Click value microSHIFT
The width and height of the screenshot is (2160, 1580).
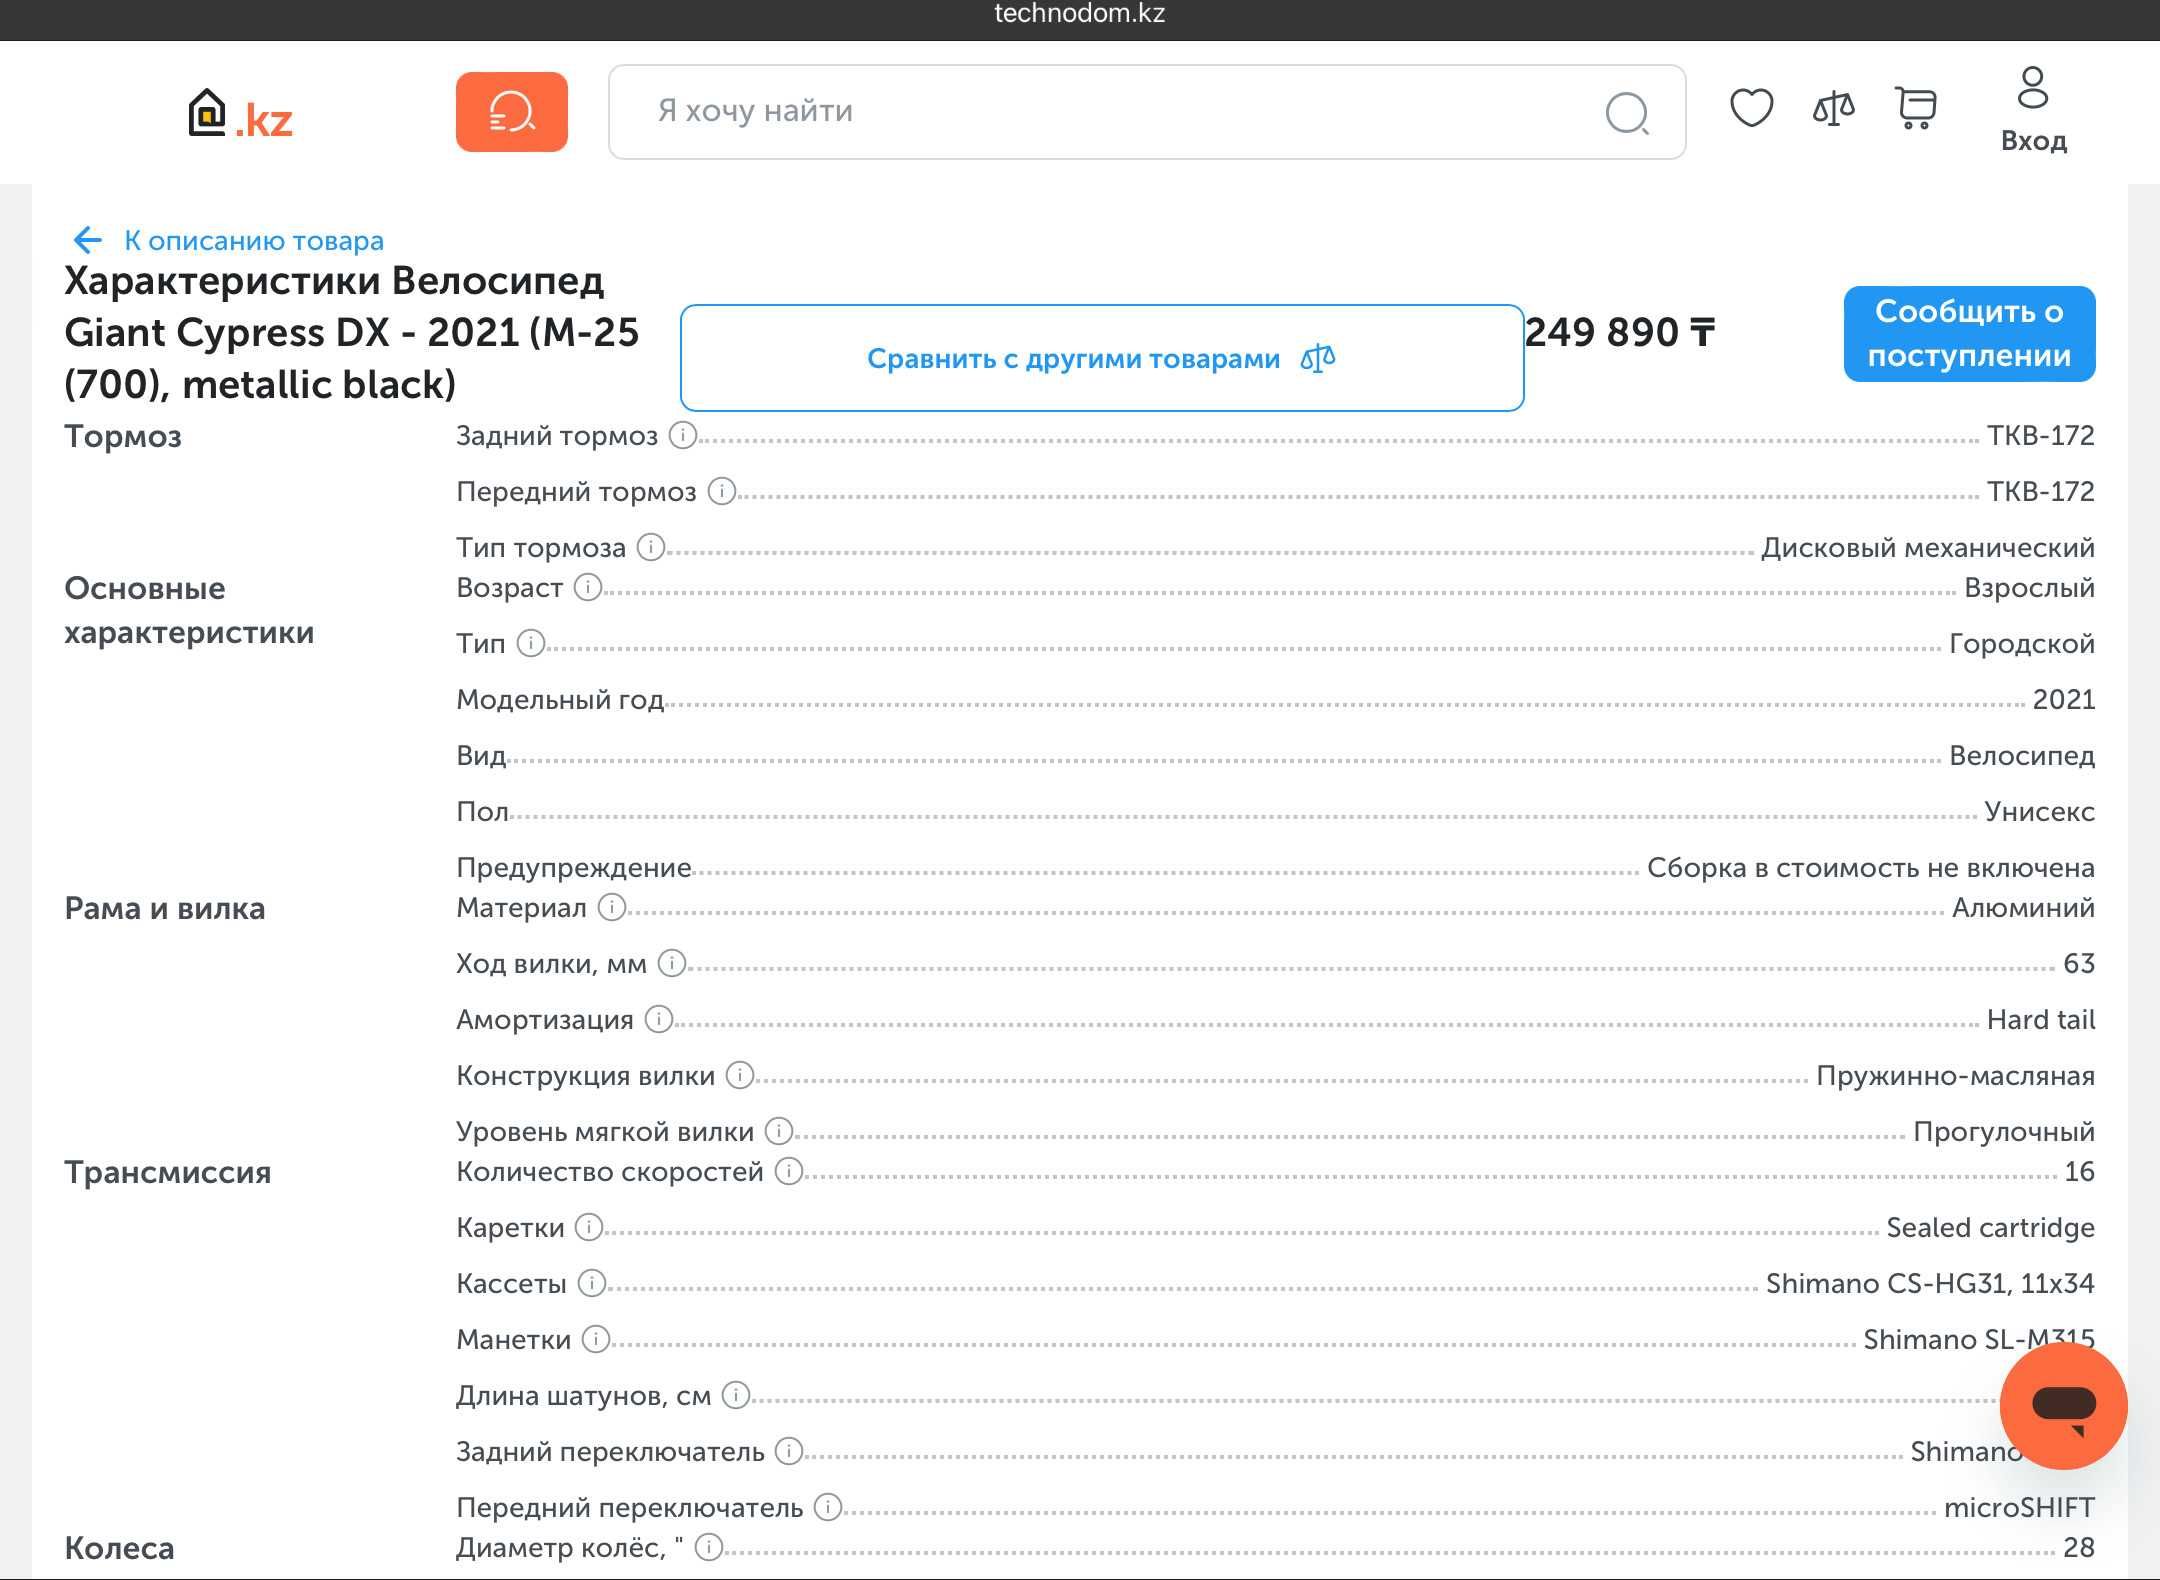point(2019,1507)
